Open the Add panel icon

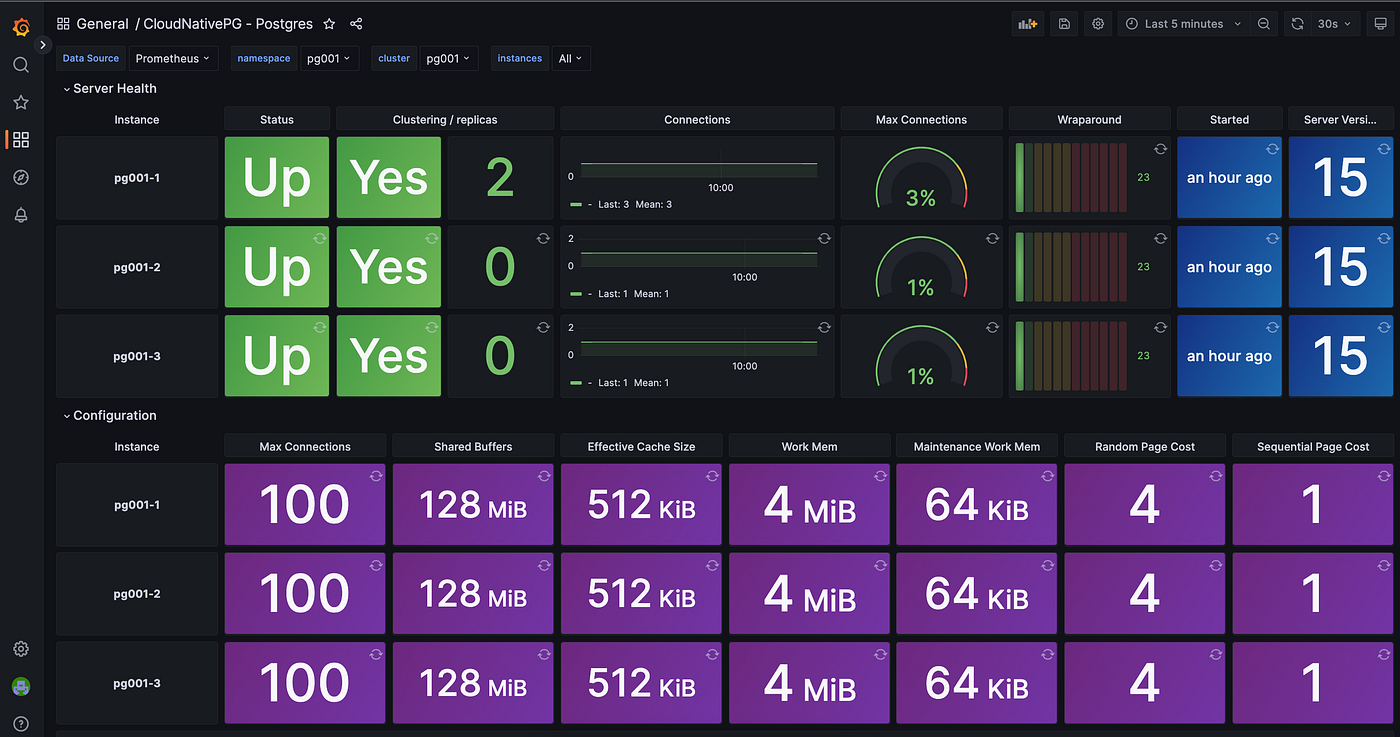click(x=1027, y=23)
